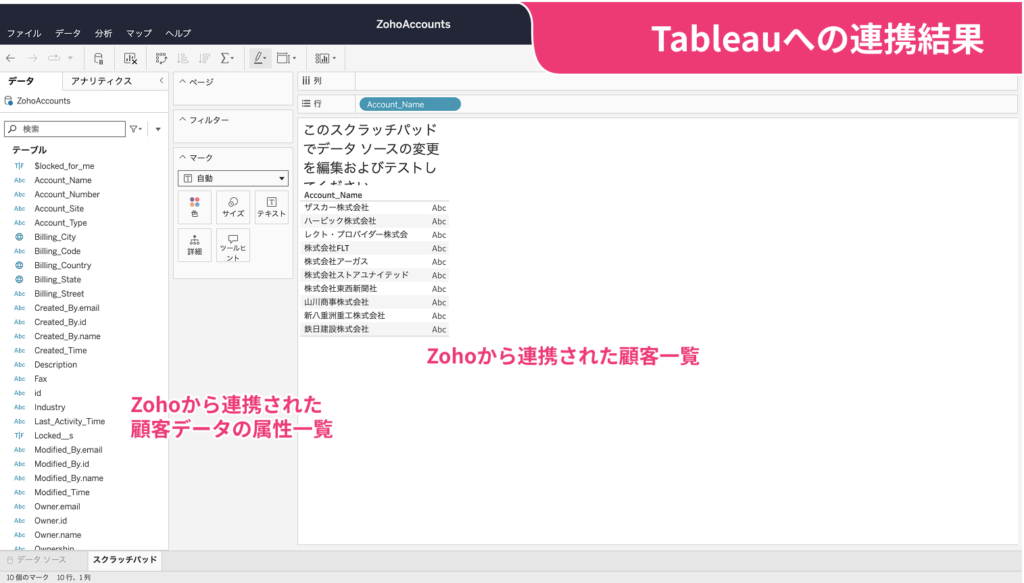Viewport: 1024px width, 583px height.
Task: Open the 自動 mark type dropdown
Action: (x=233, y=178)
